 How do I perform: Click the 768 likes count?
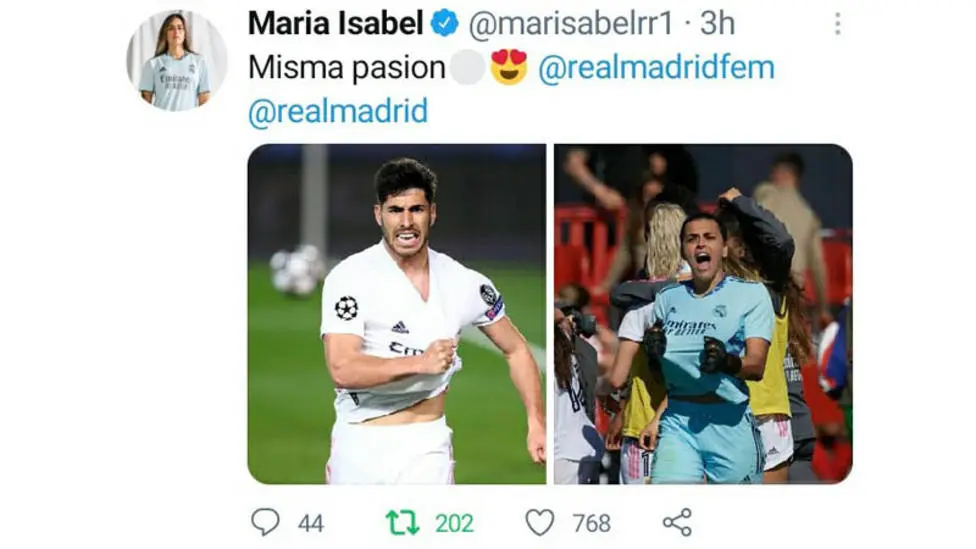(591, 523)
